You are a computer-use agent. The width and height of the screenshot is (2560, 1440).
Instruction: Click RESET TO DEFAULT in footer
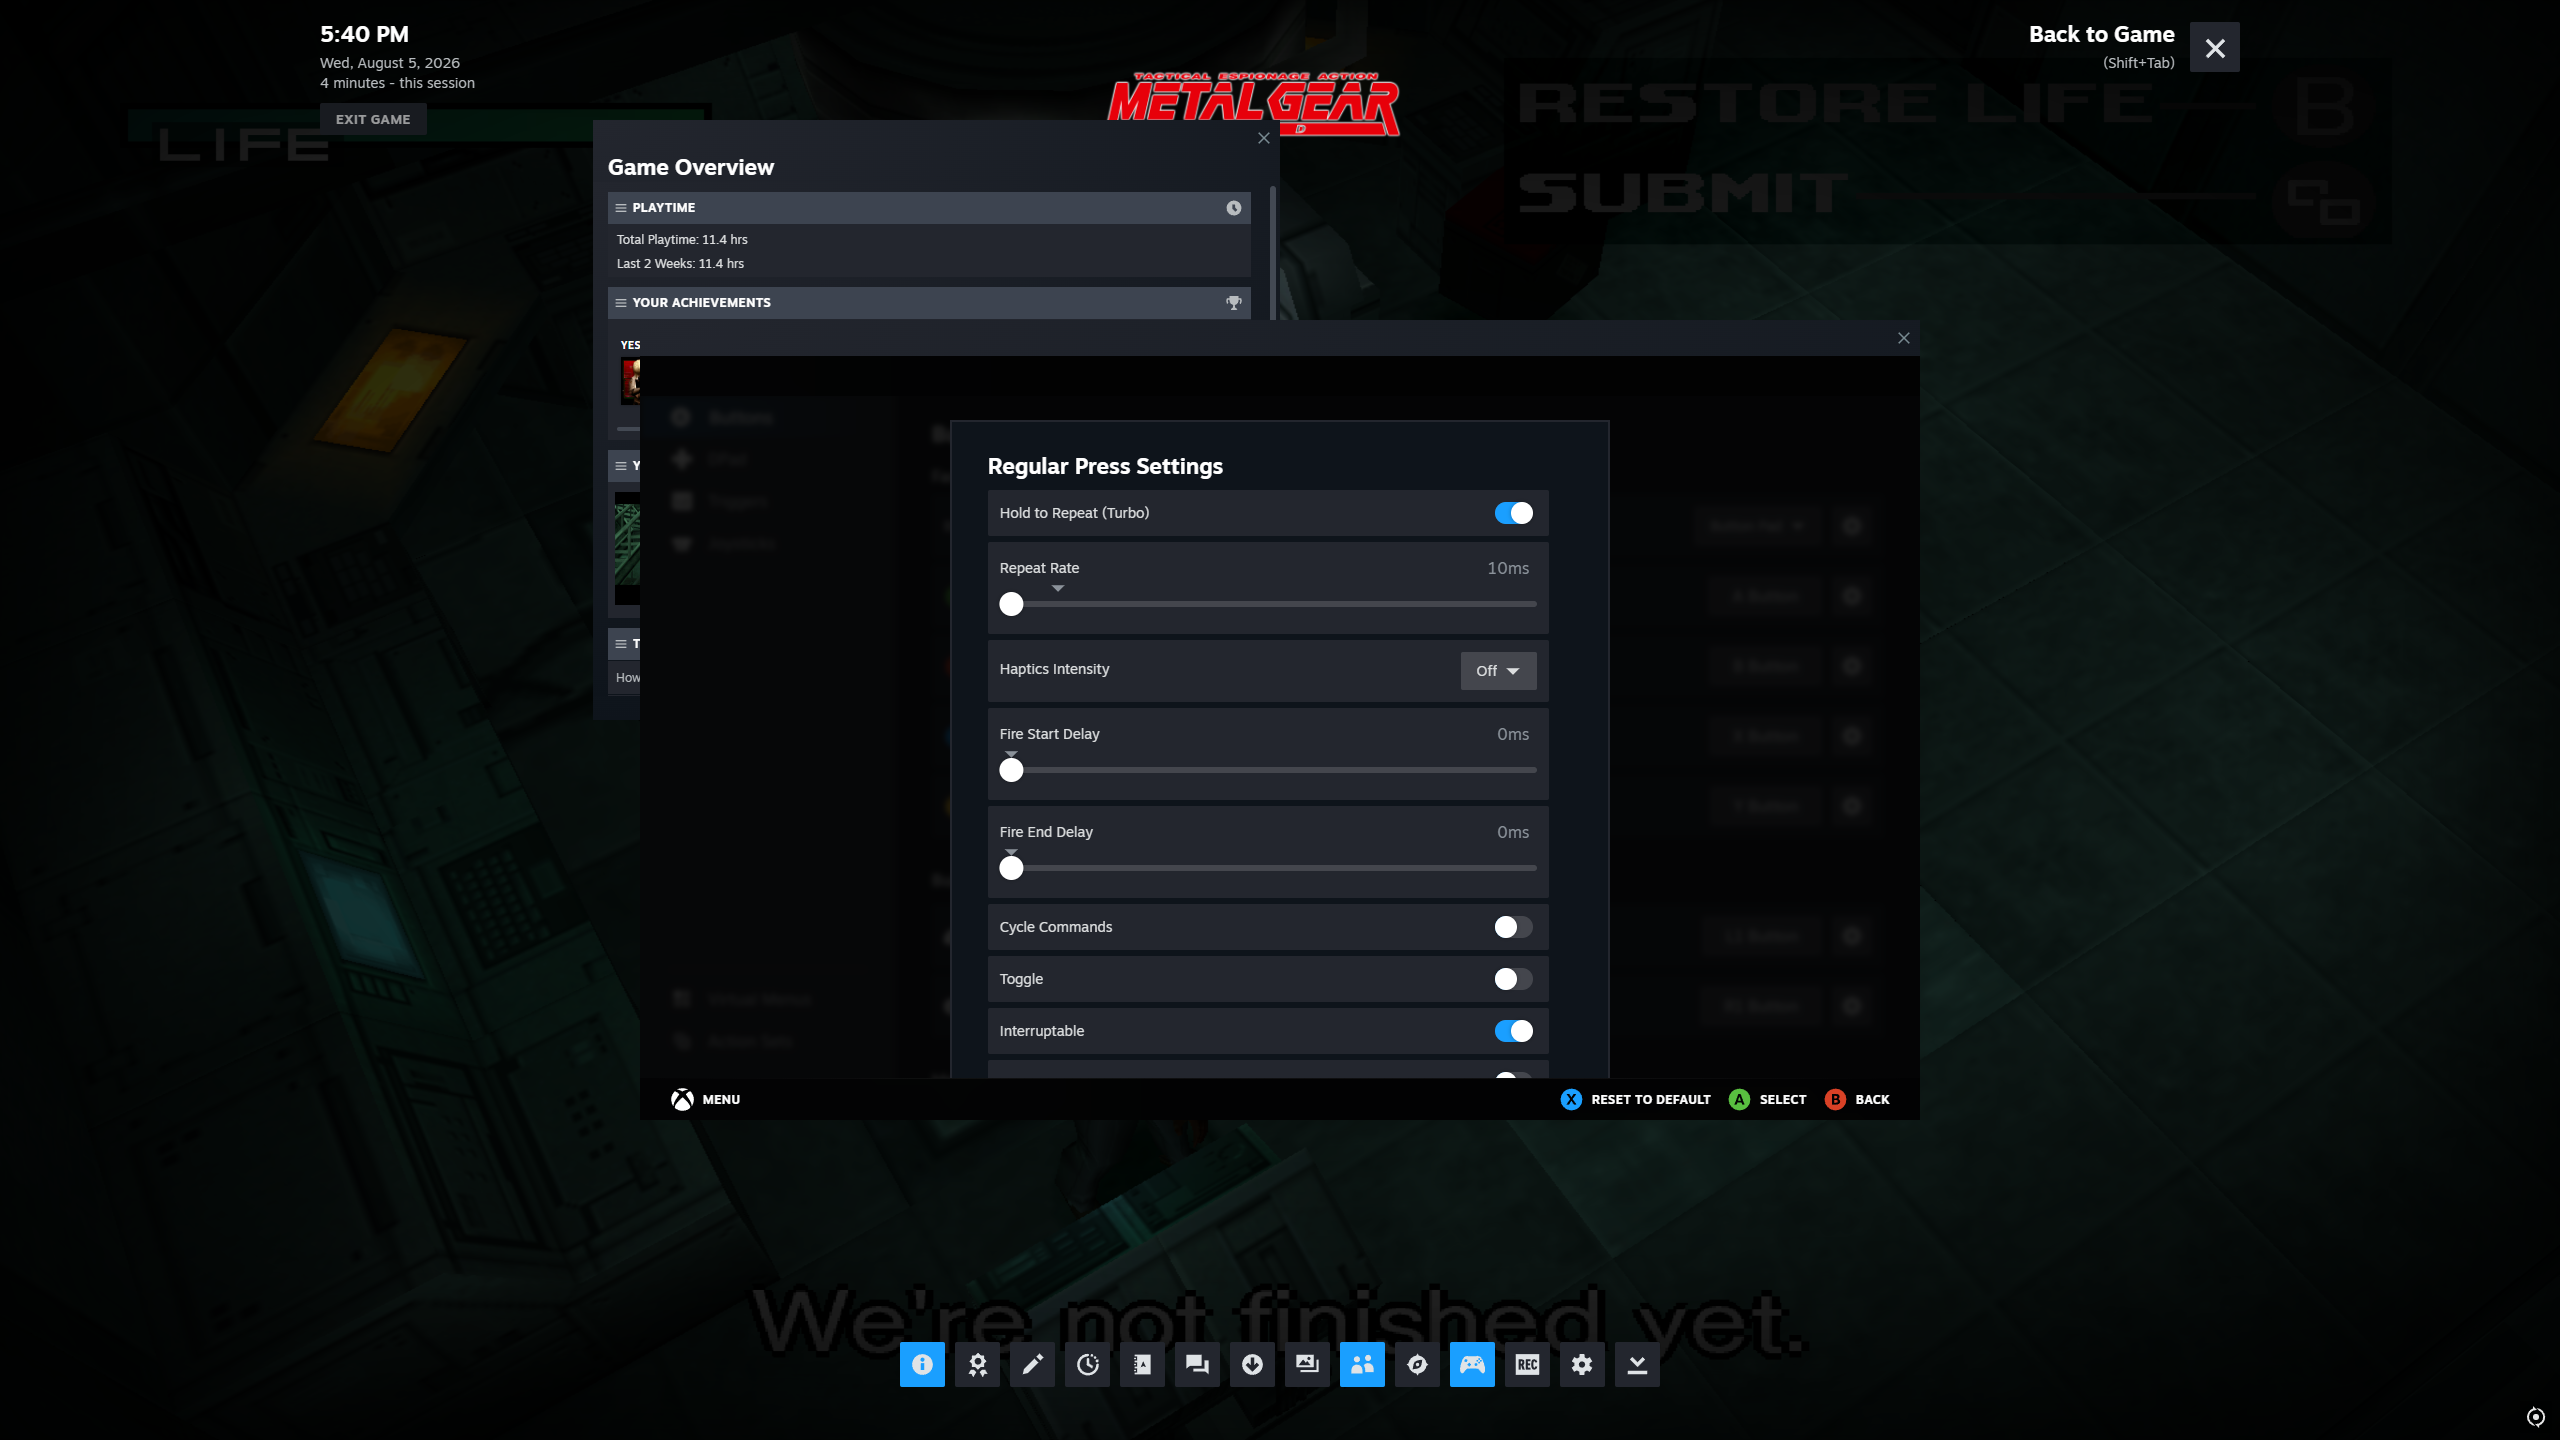point(1651,1099)
